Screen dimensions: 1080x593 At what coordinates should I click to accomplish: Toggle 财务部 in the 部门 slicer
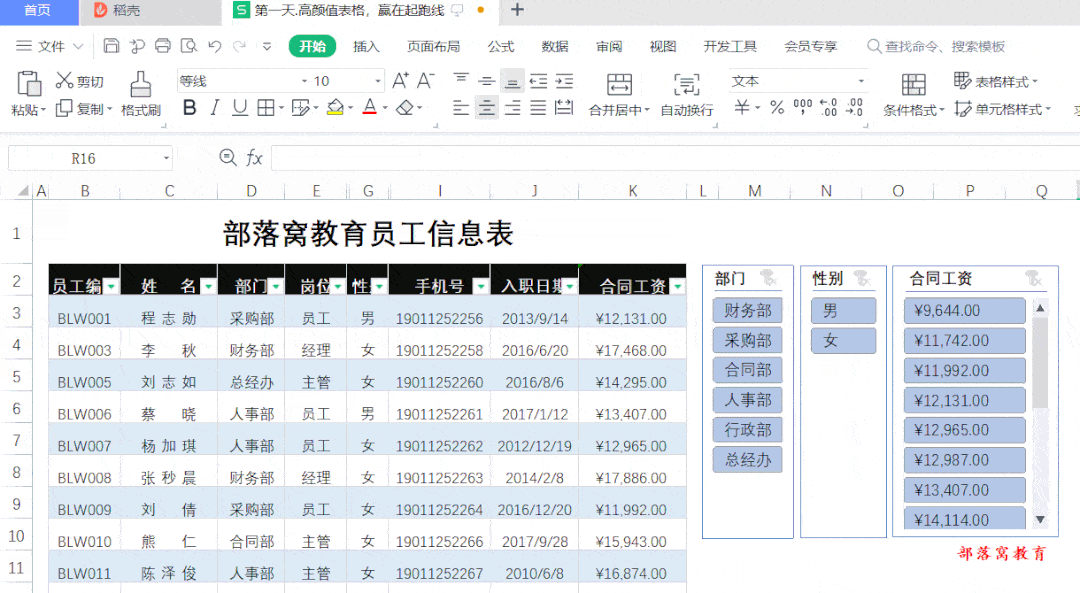pos(747,310)
